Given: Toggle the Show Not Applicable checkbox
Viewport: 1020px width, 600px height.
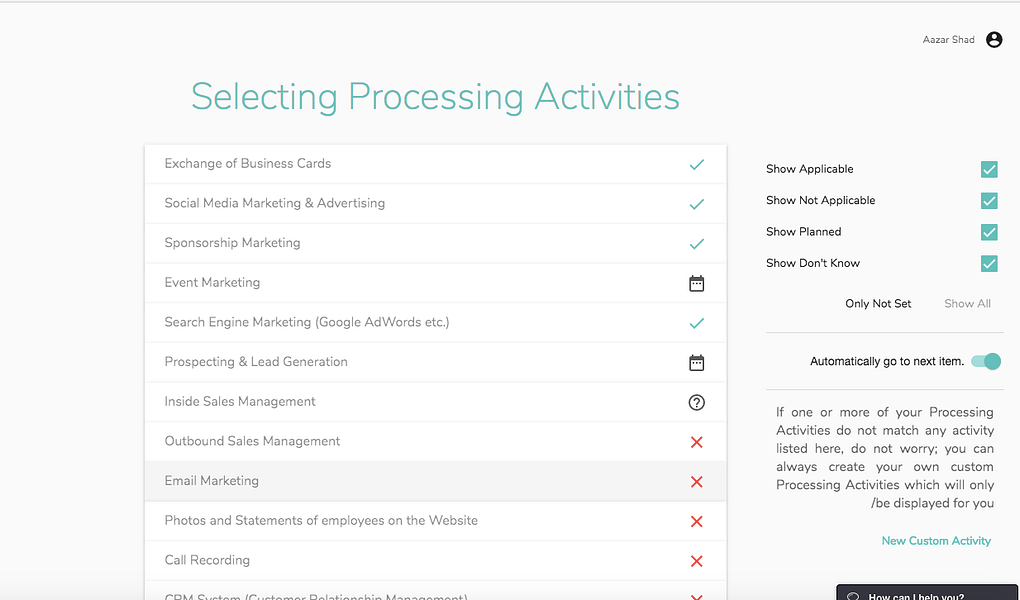Looking at the screenshot, I should point(989,201).
